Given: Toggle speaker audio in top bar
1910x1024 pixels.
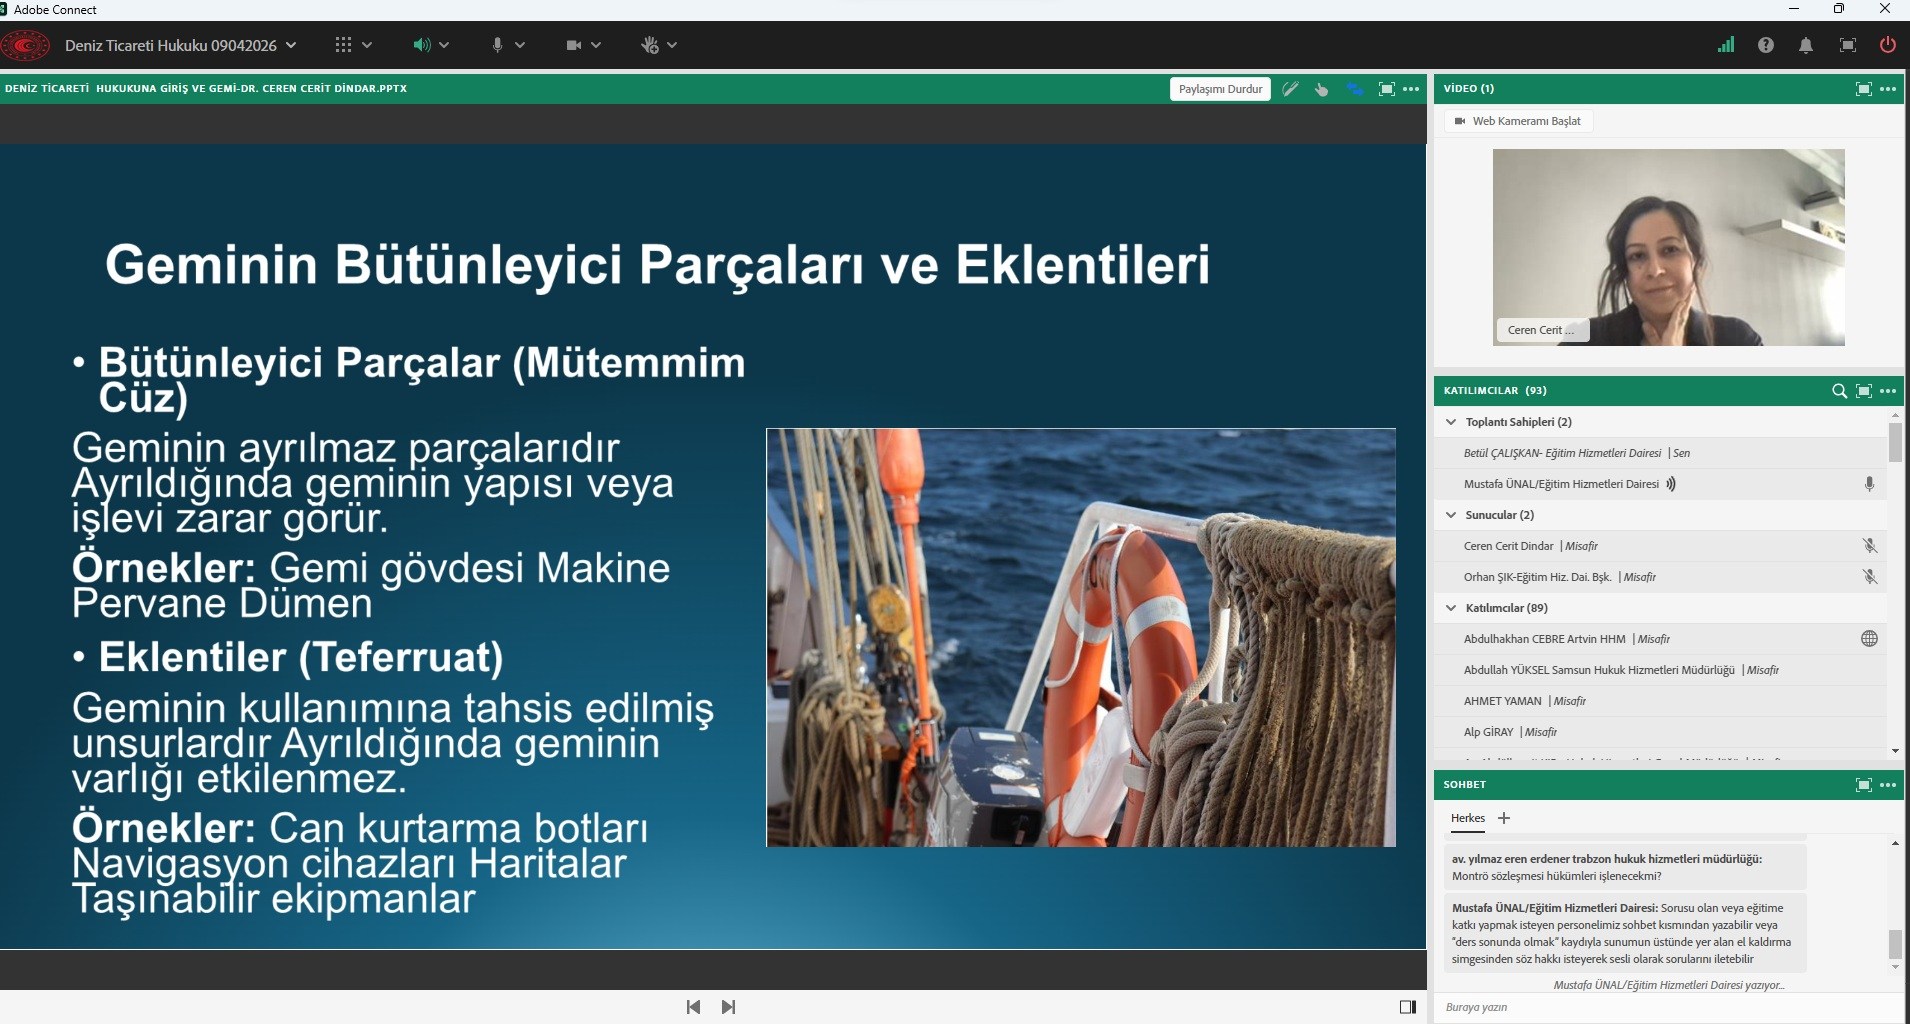Looking at the screenshot, I should [421, 45].
